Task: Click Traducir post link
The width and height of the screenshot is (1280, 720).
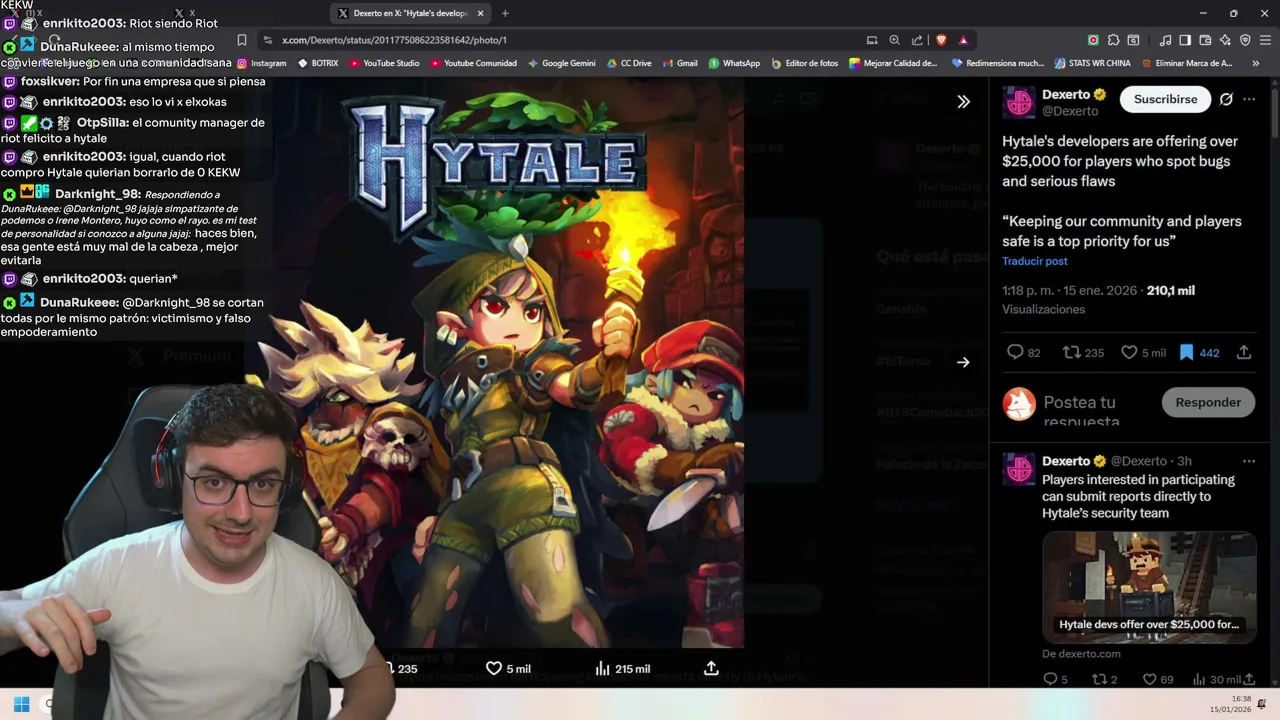Action: click(x=1035, y=261)
